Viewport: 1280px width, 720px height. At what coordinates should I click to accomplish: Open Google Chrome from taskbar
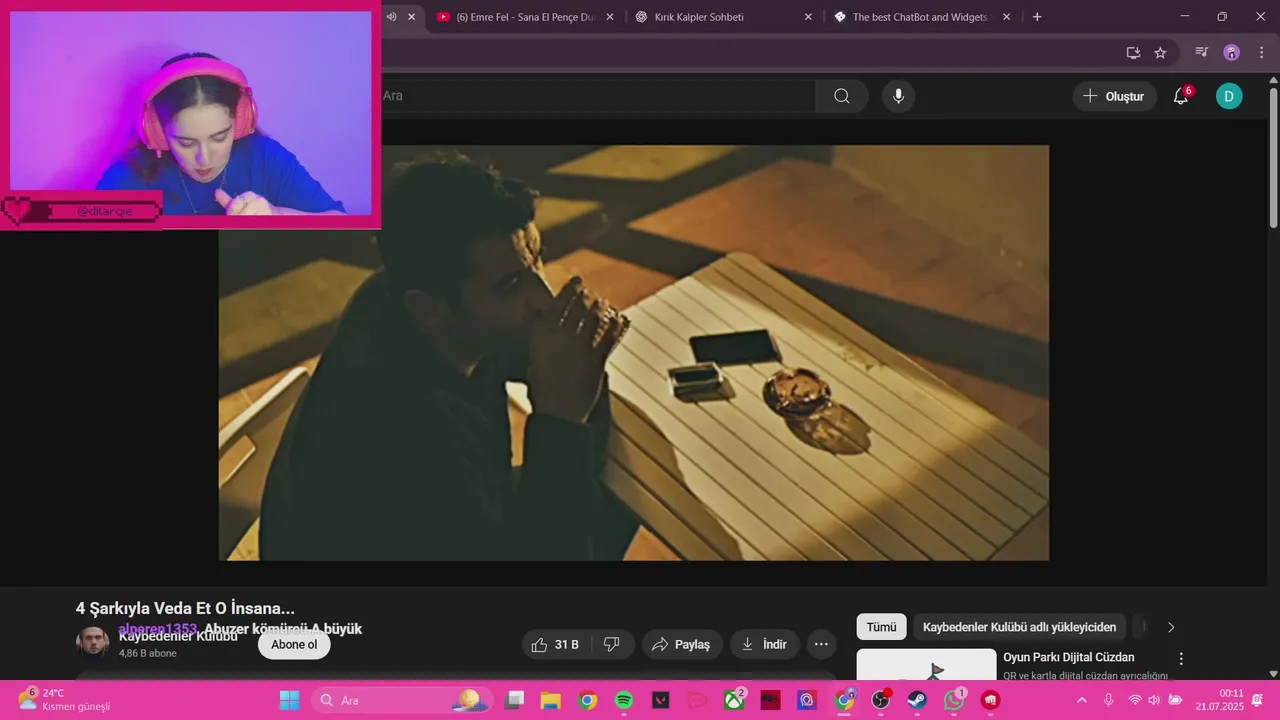click(x=587, y=700)
